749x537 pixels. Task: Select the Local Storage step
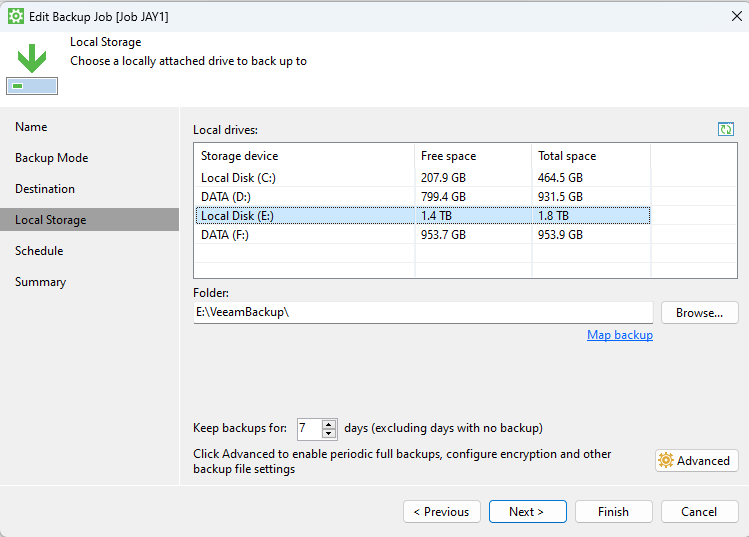click(x=89, y=220)
